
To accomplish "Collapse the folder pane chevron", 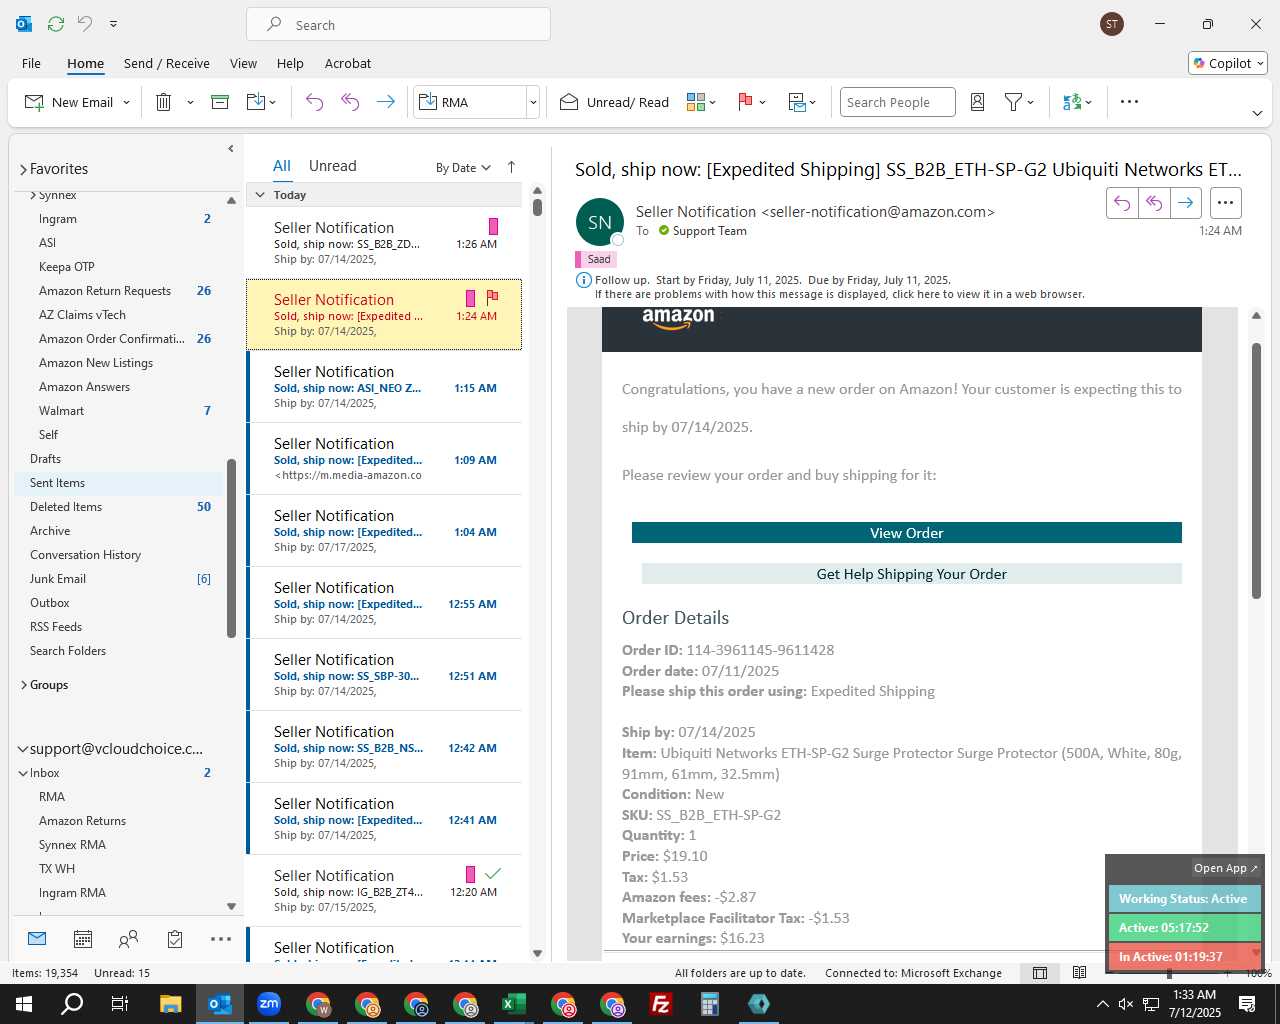I will tap(231, 149).
